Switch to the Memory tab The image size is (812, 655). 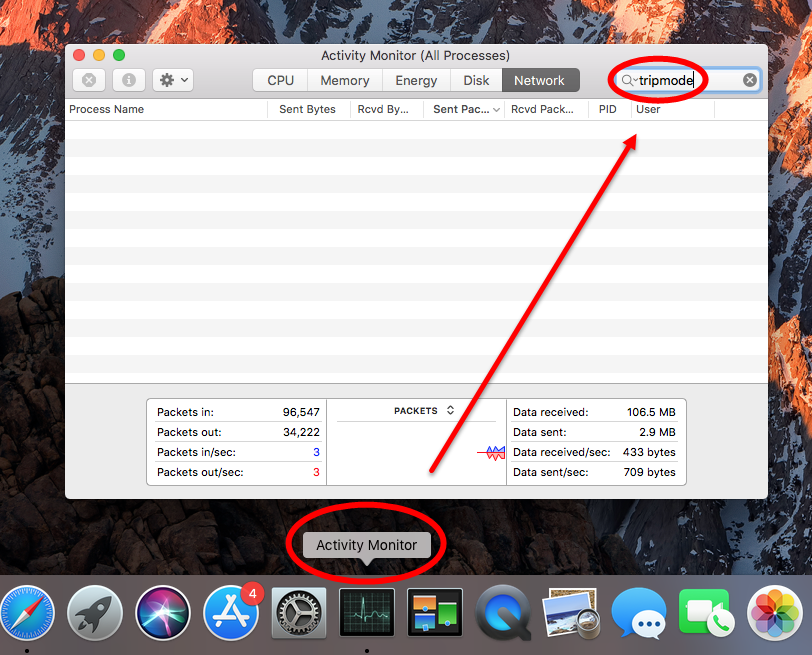[344, 80]
